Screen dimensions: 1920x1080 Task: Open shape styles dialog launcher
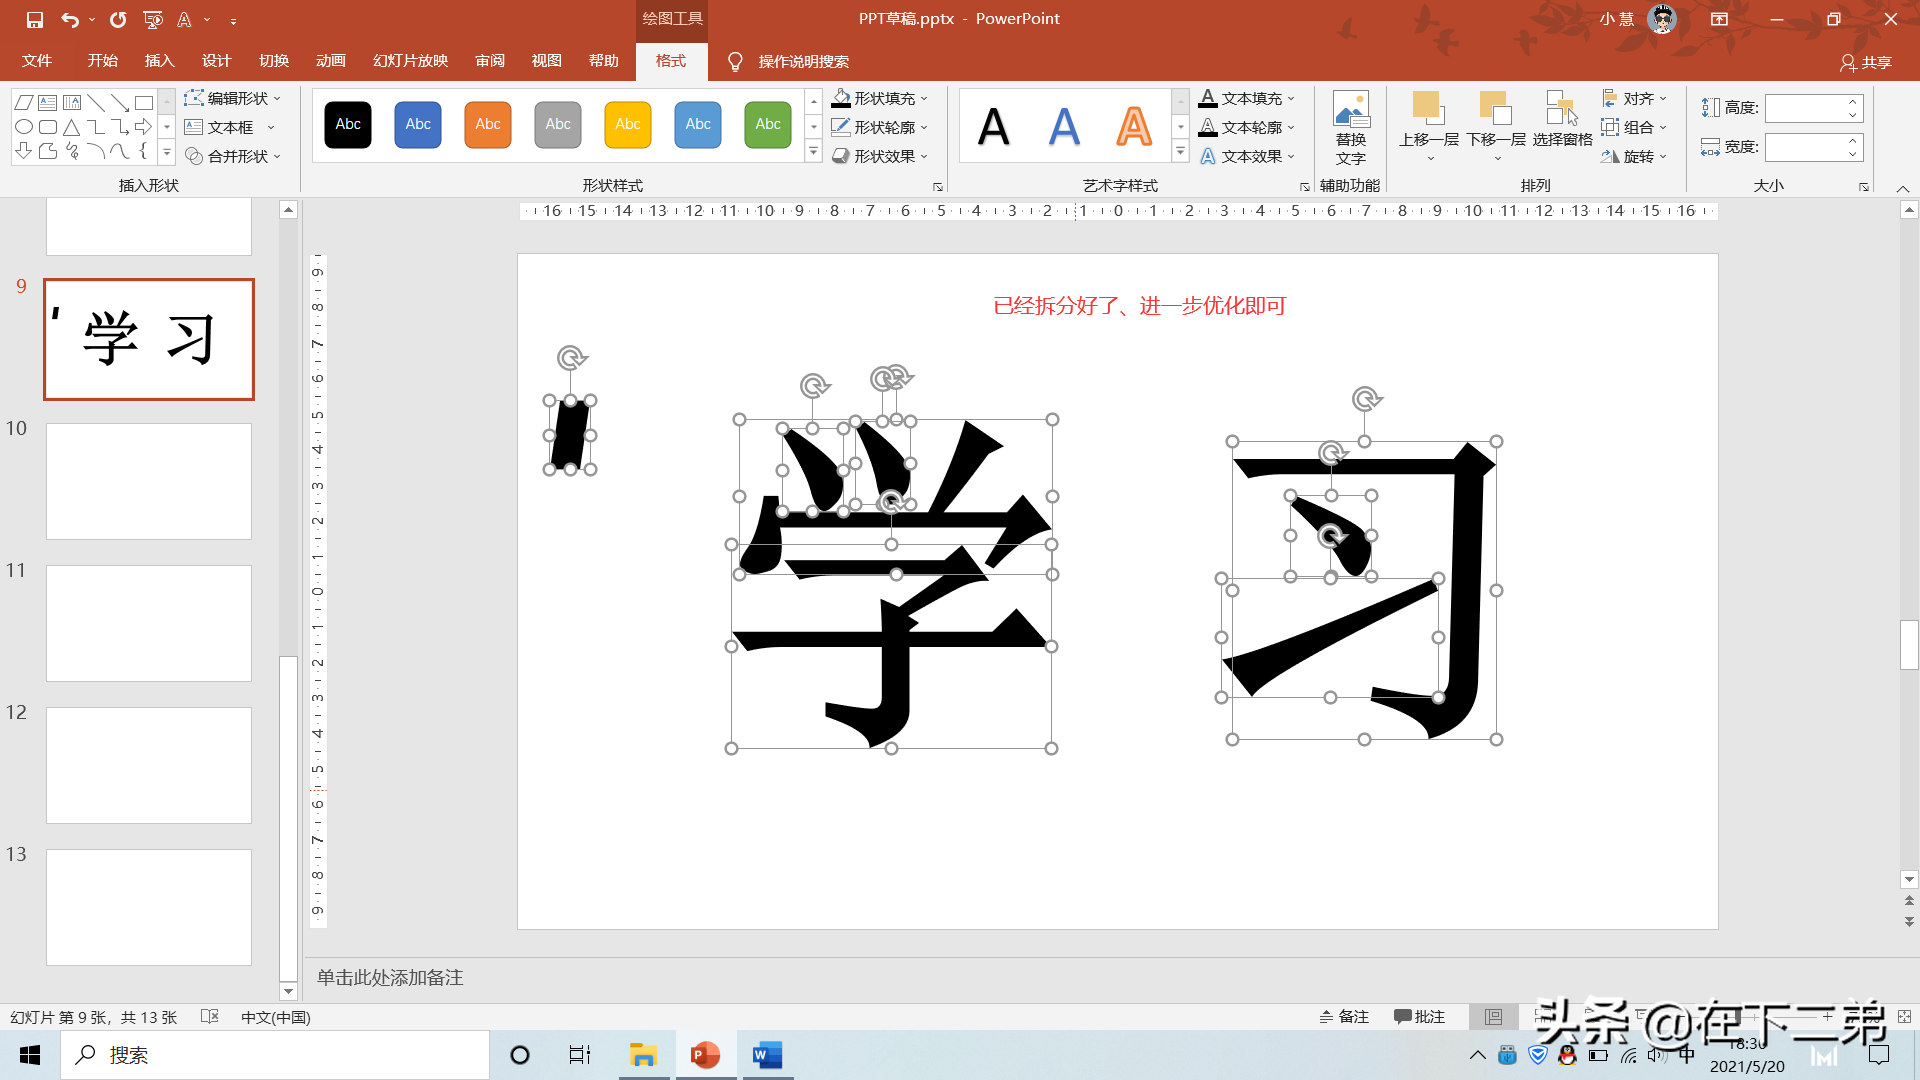click(938, 187)
